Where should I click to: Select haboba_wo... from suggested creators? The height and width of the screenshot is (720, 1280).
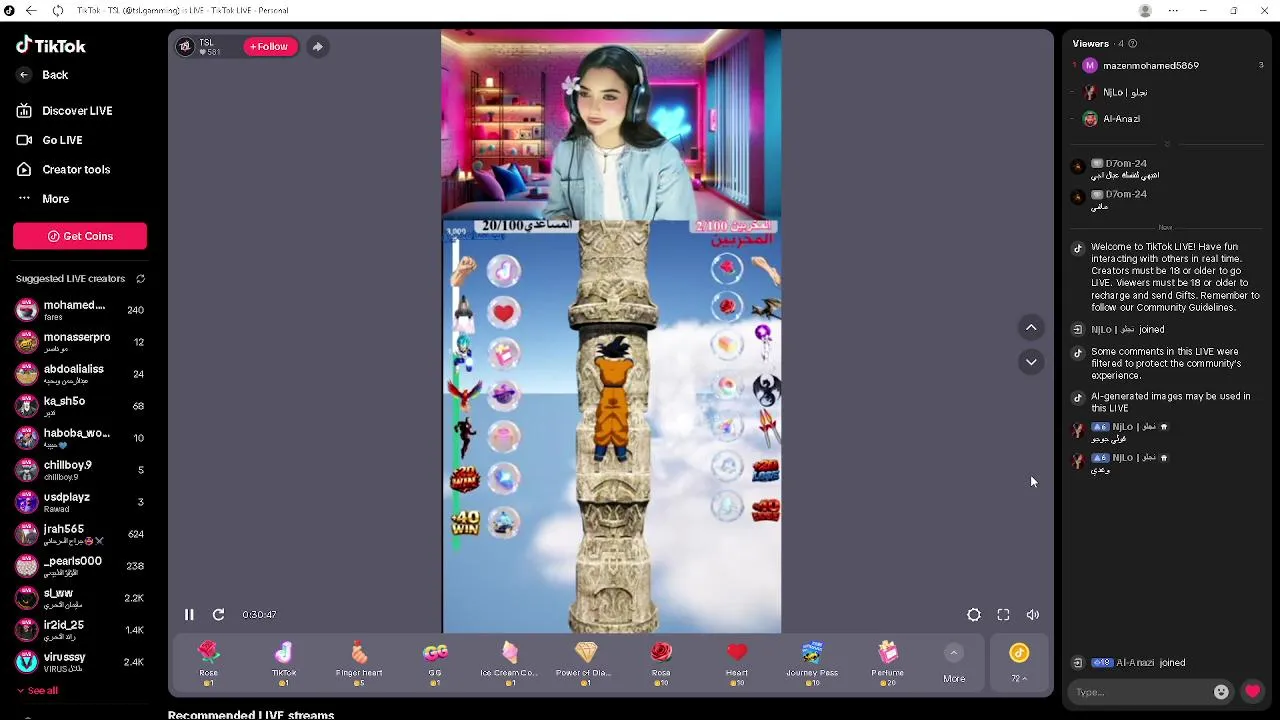coord(80,438)
